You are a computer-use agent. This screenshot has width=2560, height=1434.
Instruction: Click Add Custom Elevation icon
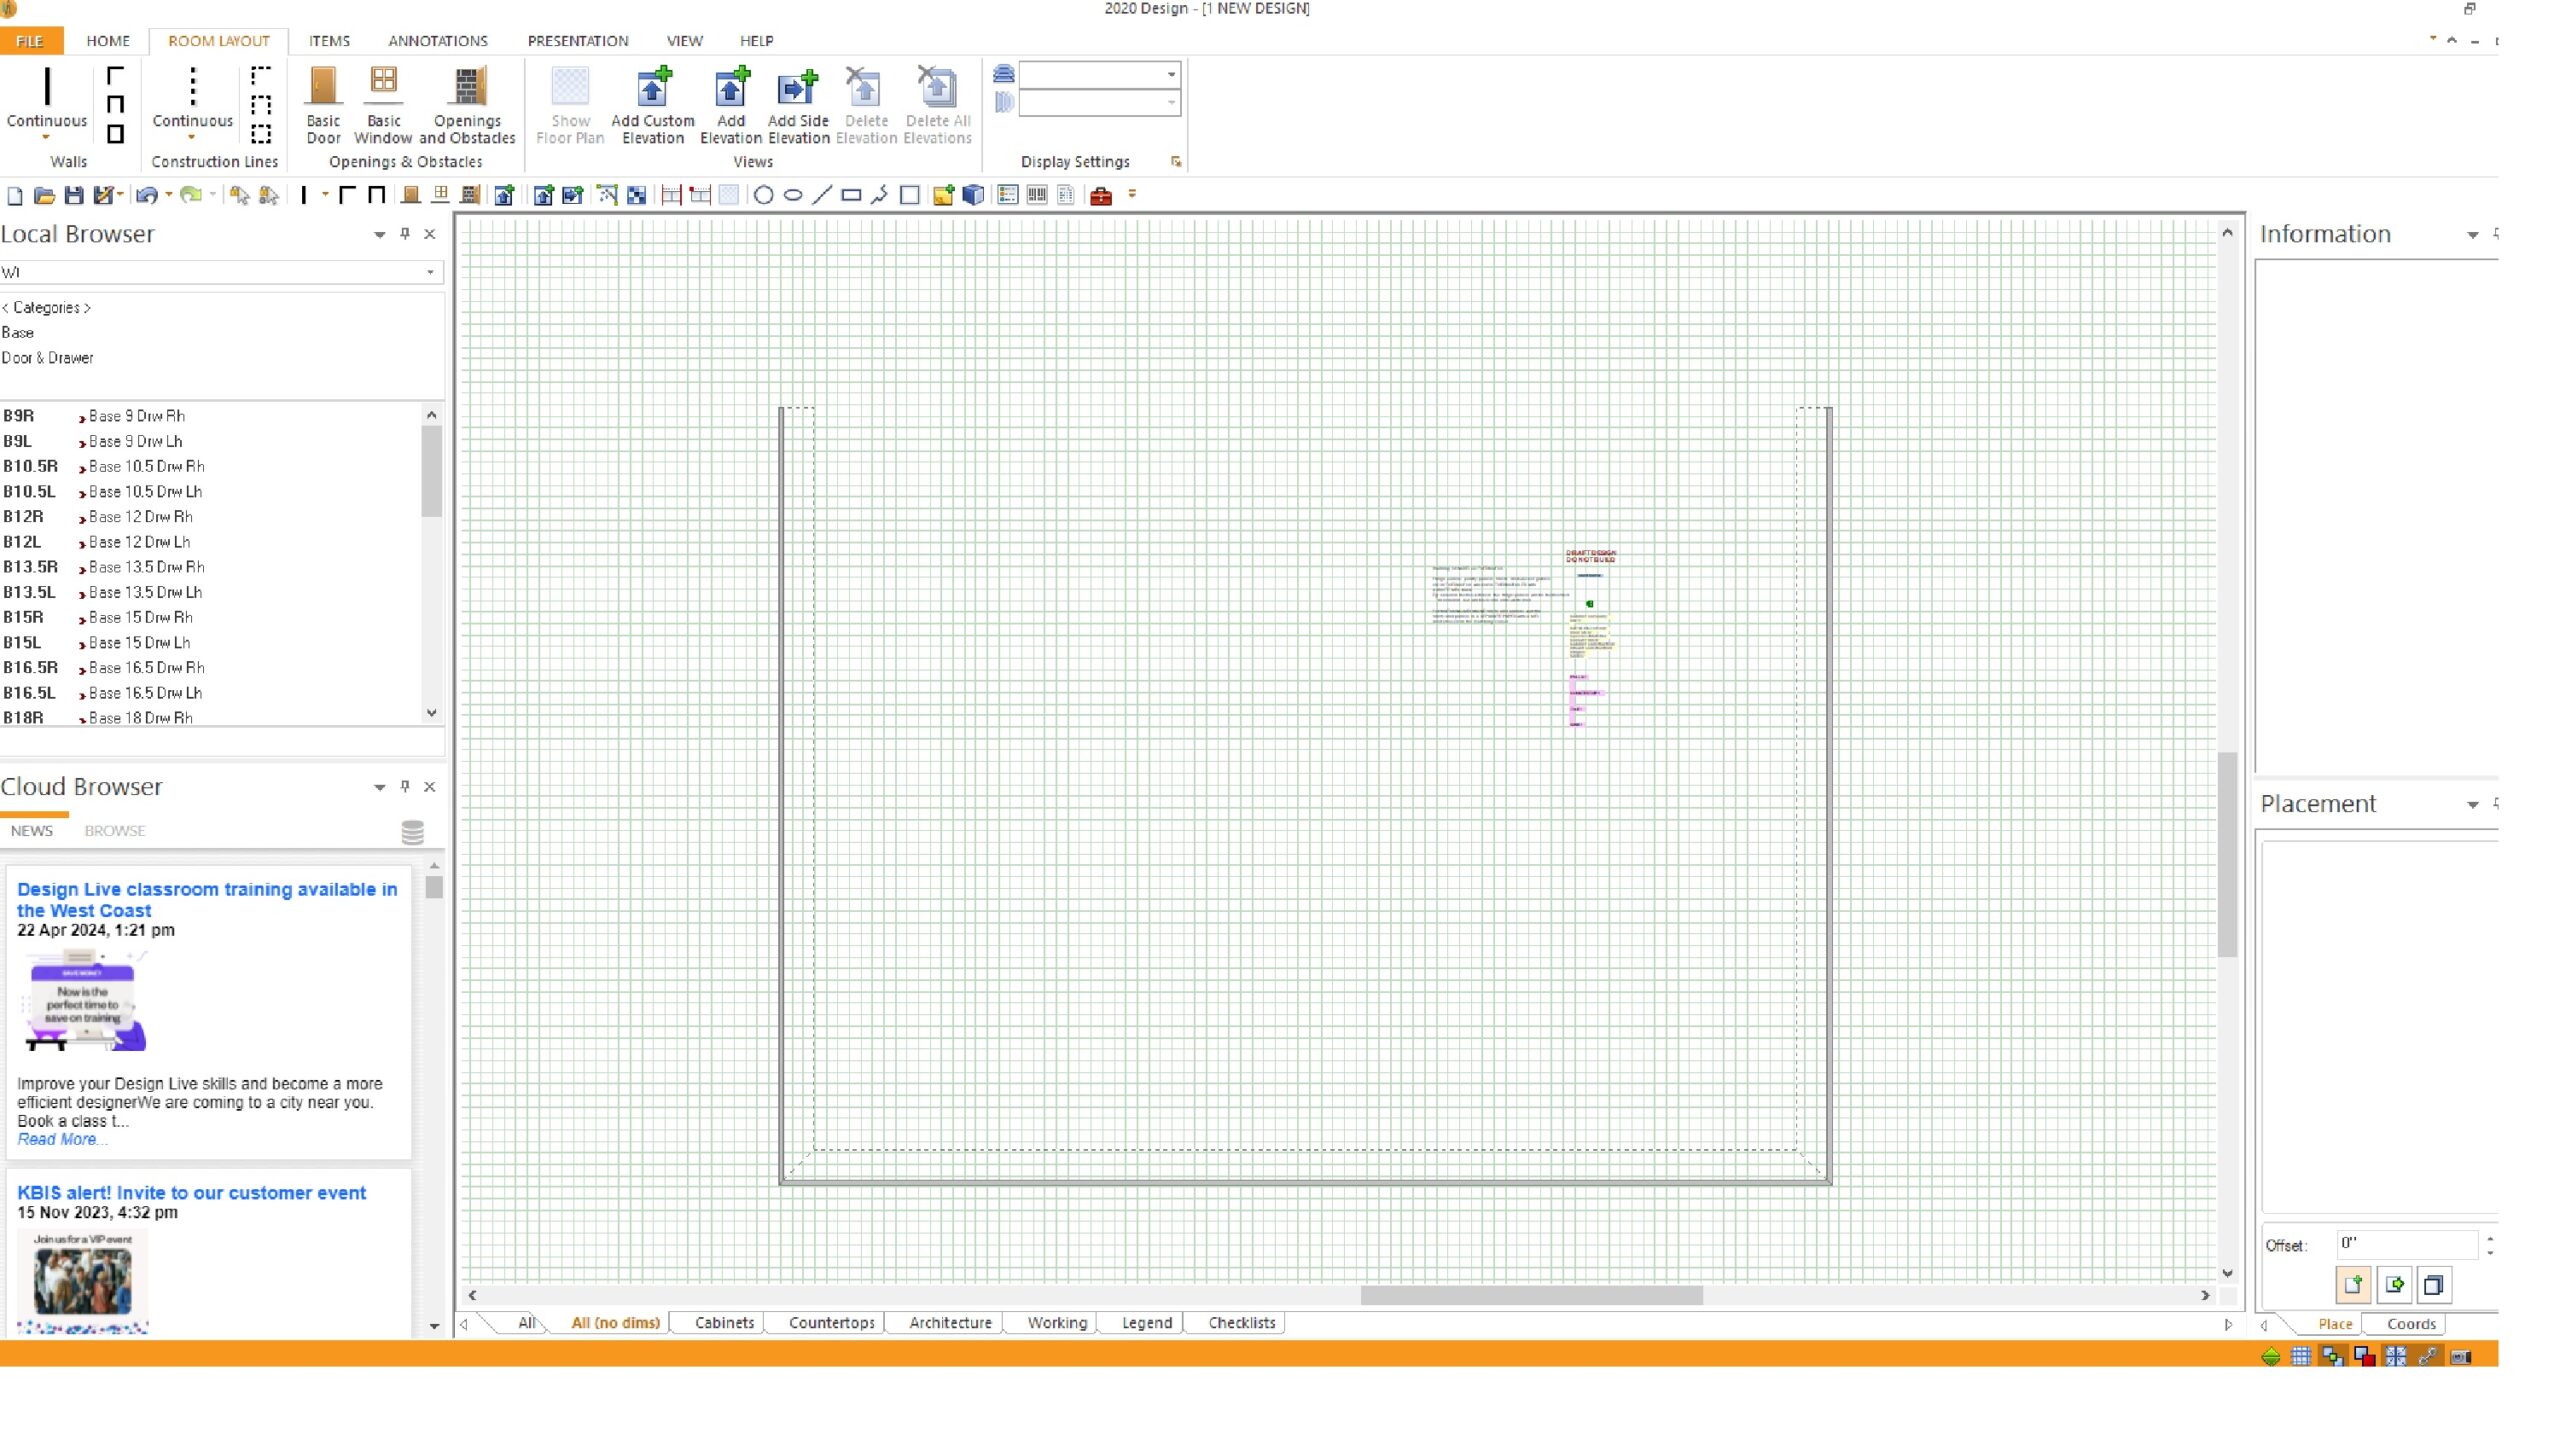(x=652, y=89)
